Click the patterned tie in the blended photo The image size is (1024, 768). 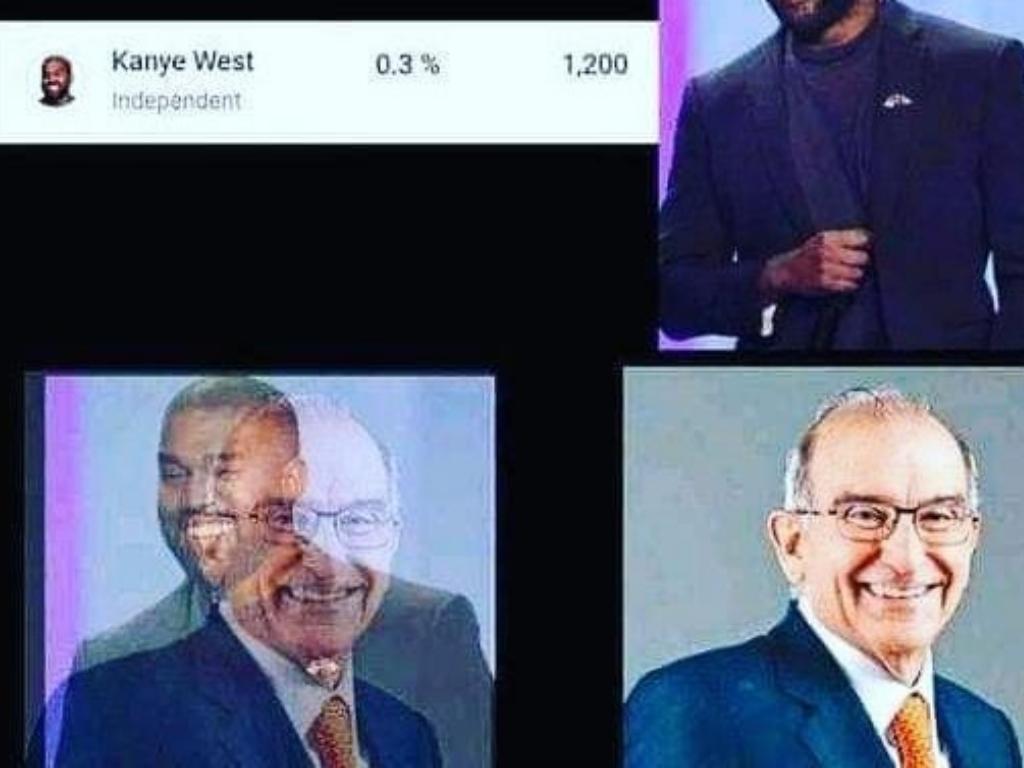332,731
